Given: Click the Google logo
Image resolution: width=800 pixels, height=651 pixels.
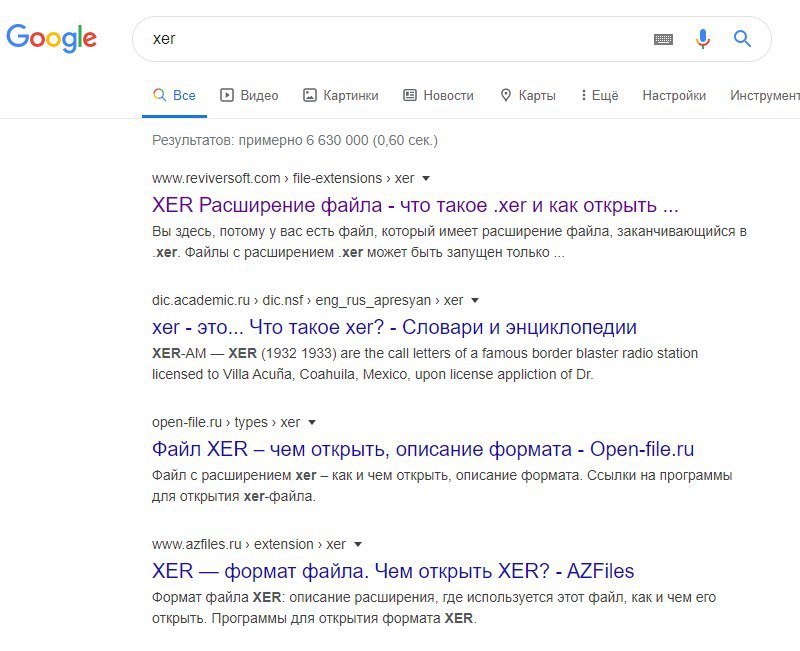Looking at the screenshot, I should pyautogui.click(x=52, y=38).
